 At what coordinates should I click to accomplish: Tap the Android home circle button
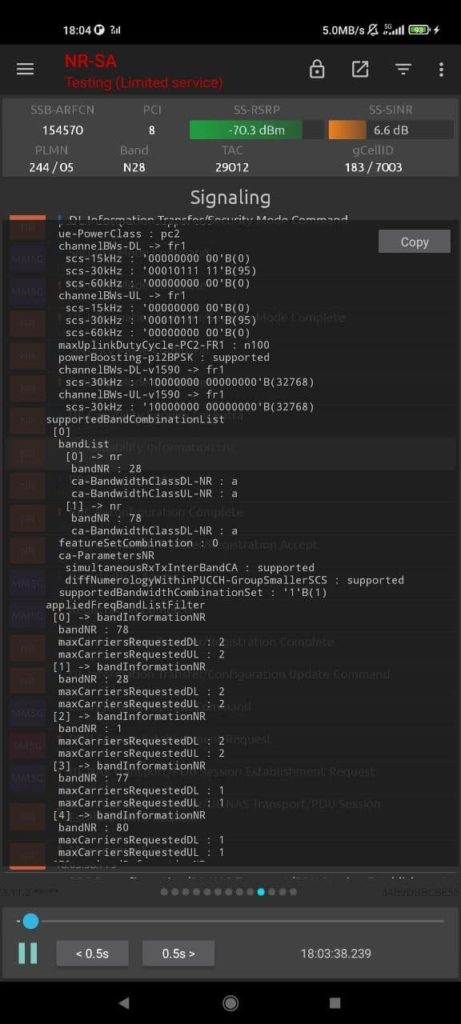click(230, 1002)
